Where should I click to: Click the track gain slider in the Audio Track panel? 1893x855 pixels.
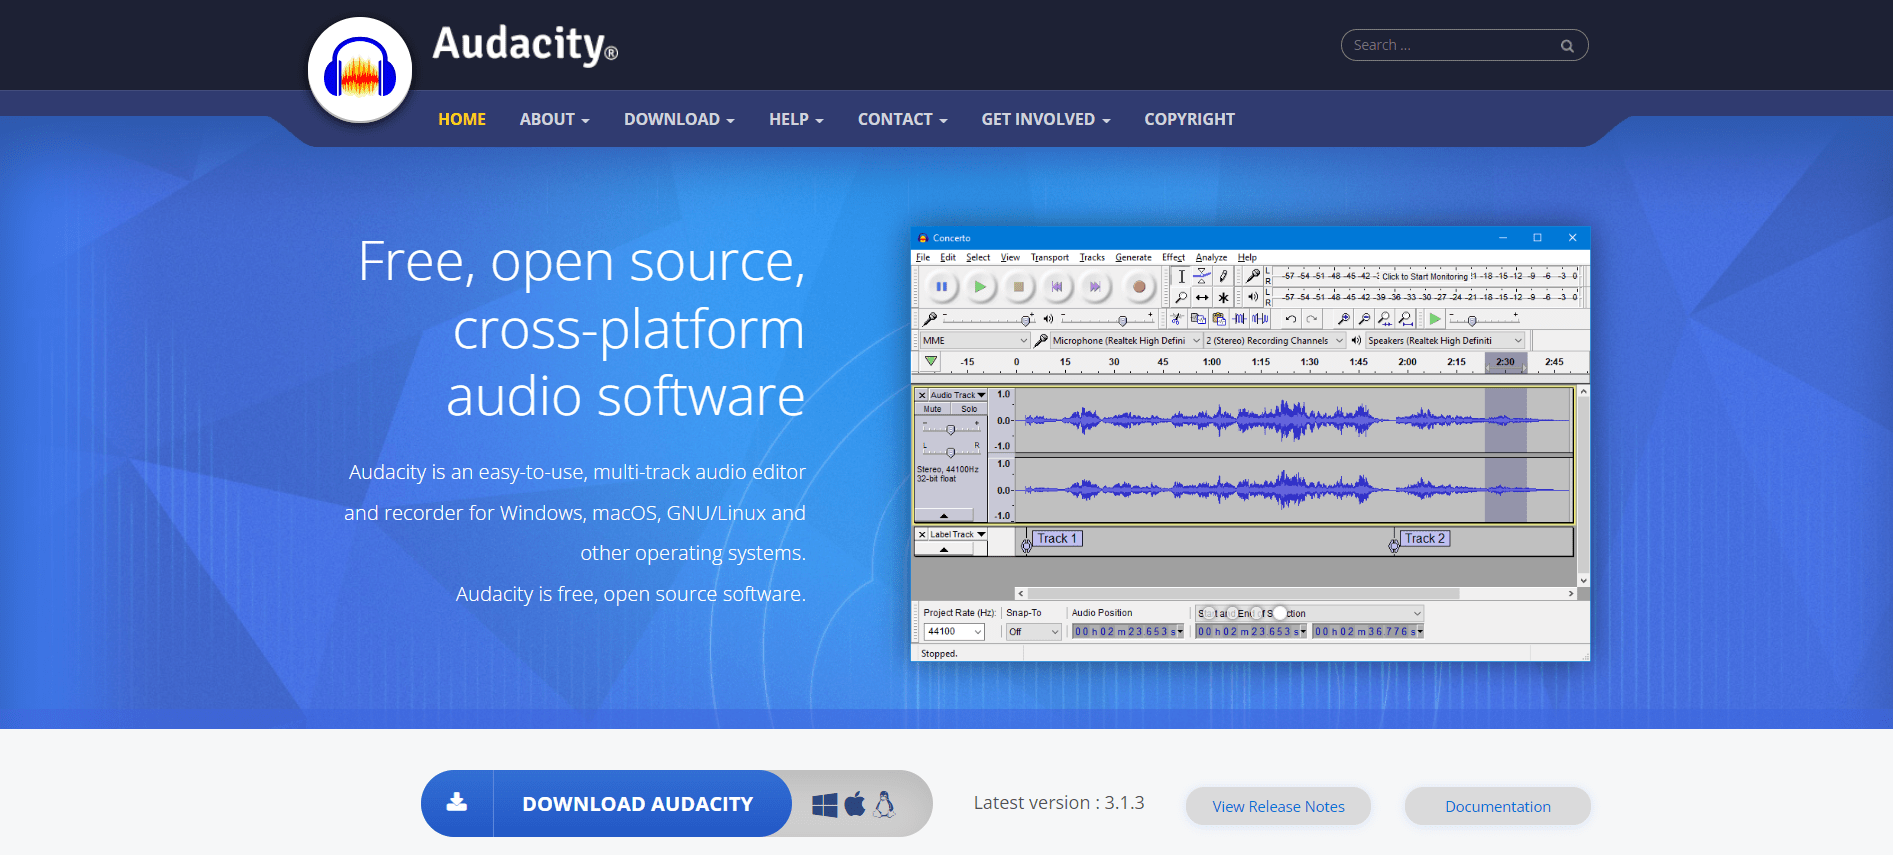pyautogui.click(x=950, y=428)
